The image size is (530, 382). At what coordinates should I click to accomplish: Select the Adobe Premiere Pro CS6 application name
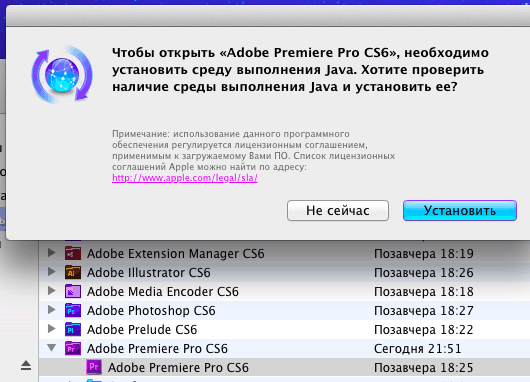(x=178, y=367)
